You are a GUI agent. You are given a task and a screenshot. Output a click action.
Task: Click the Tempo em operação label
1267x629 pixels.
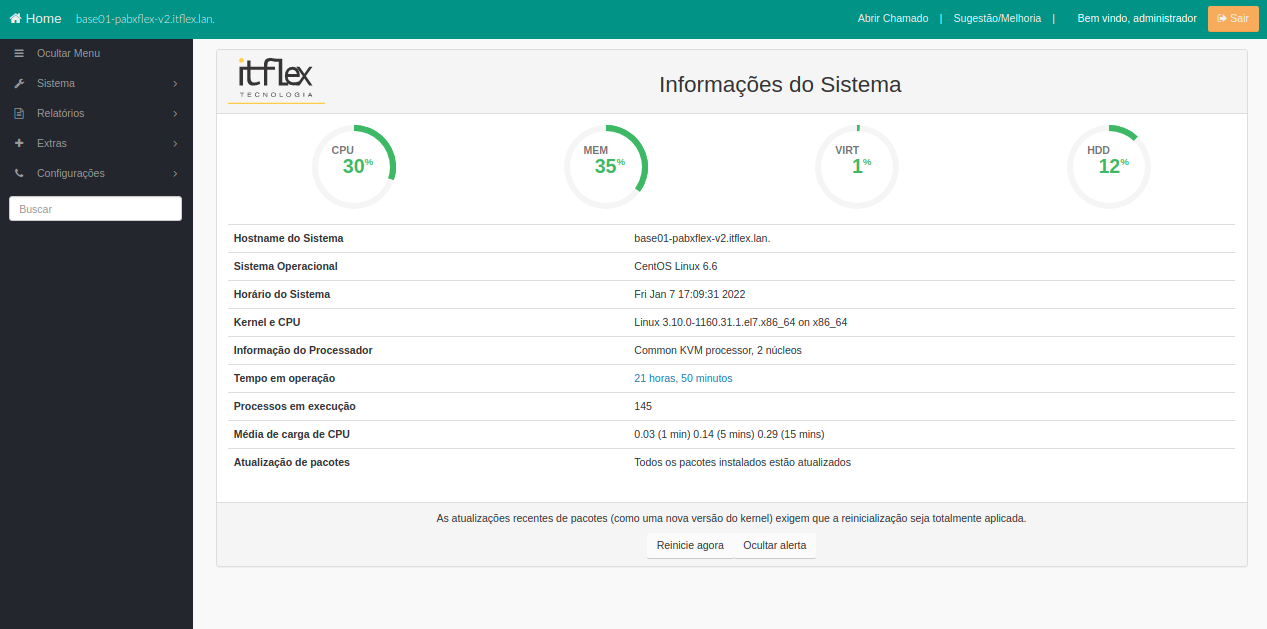point(284,379)
